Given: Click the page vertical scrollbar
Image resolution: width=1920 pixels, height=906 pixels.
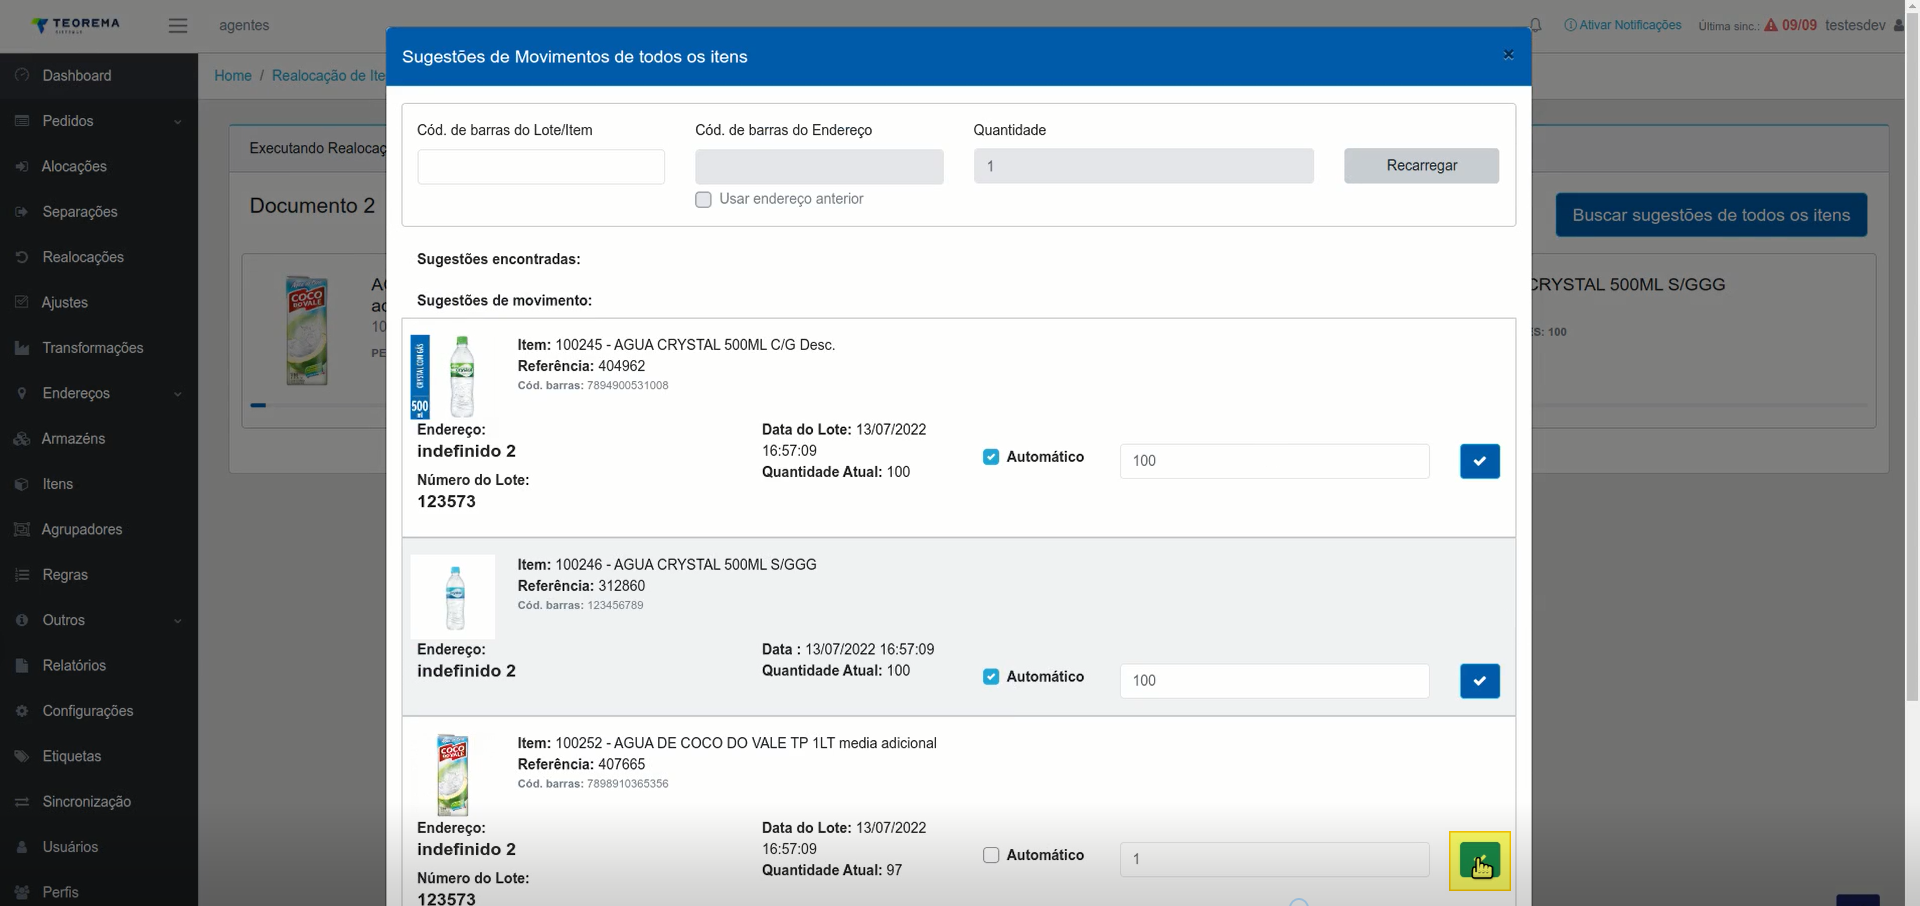Looking at the screenshot, I should click(x=1912, y=453).
